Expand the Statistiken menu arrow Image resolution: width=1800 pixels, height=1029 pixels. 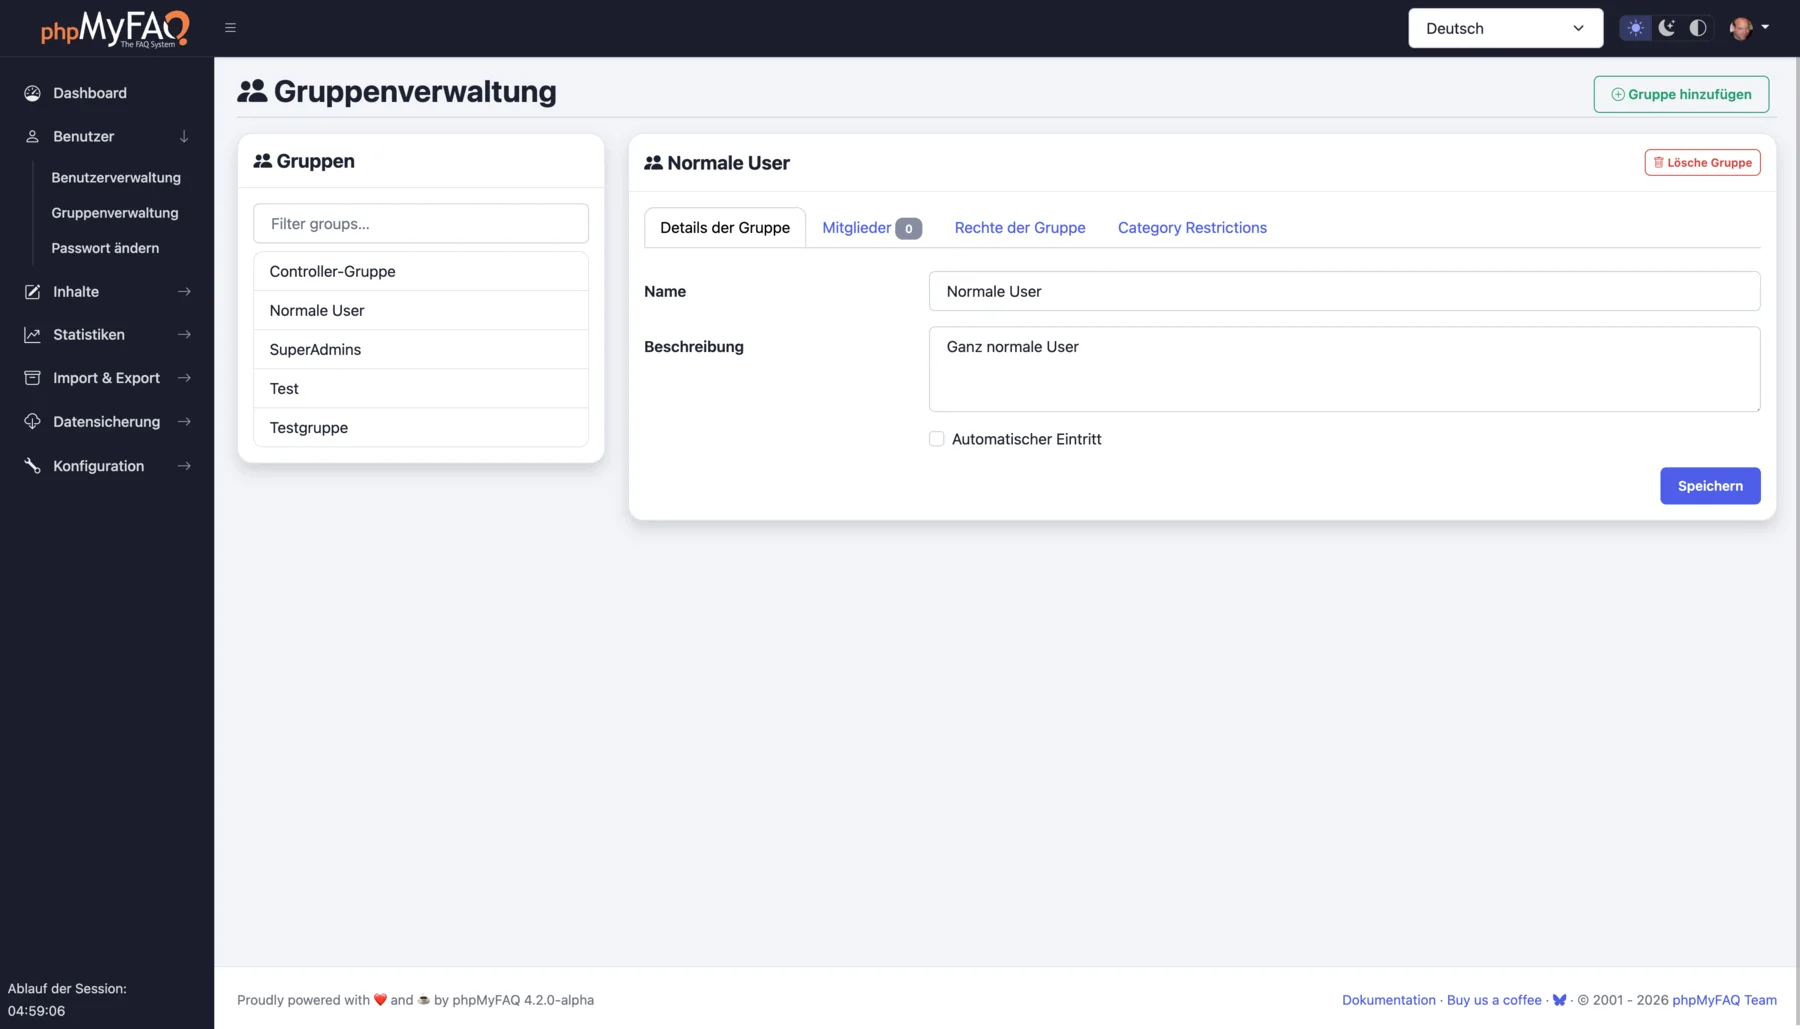pos(184,335)
